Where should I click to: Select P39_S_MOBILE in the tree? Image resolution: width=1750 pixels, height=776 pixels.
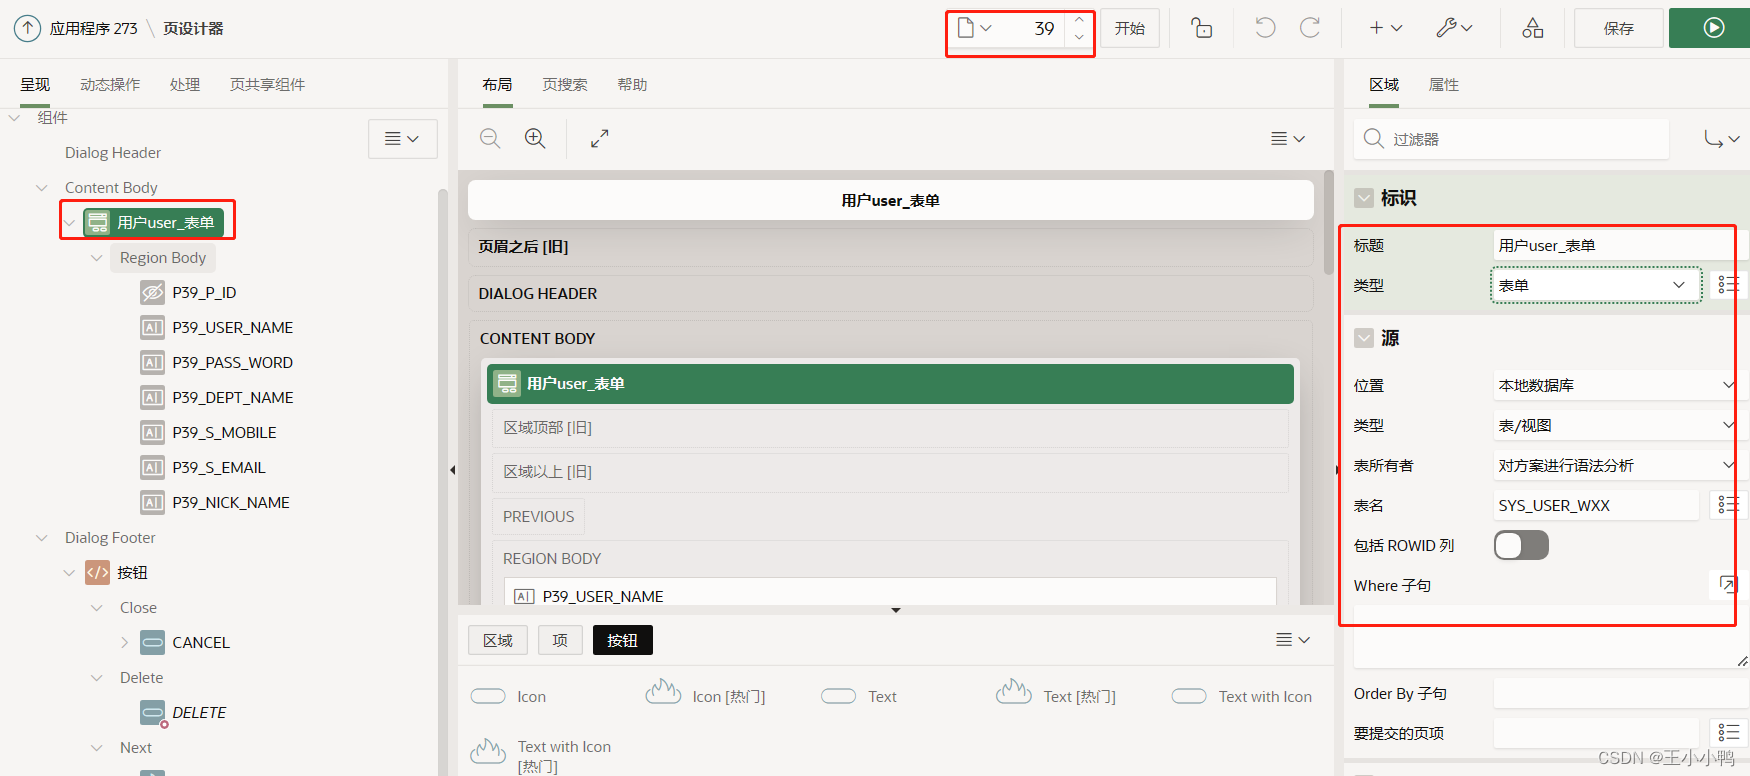click(x=224, y=433)
